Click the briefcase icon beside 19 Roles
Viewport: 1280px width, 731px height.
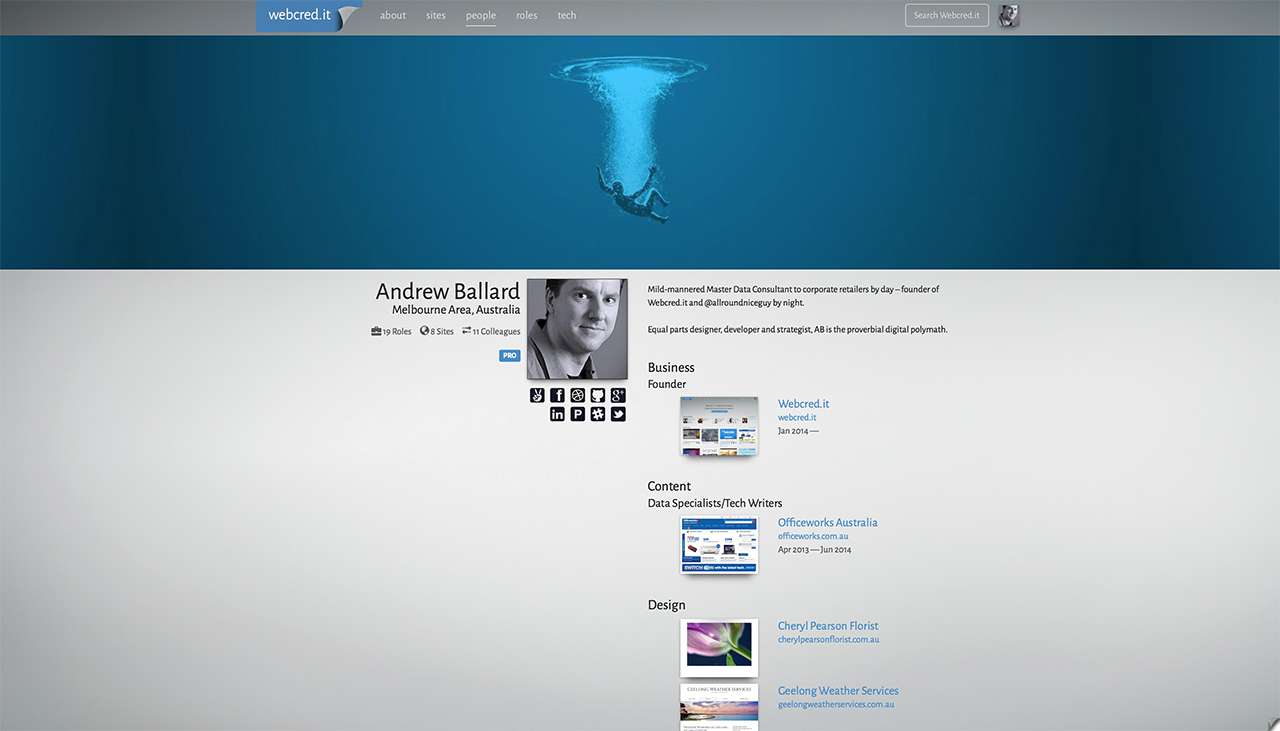(374, 330)
